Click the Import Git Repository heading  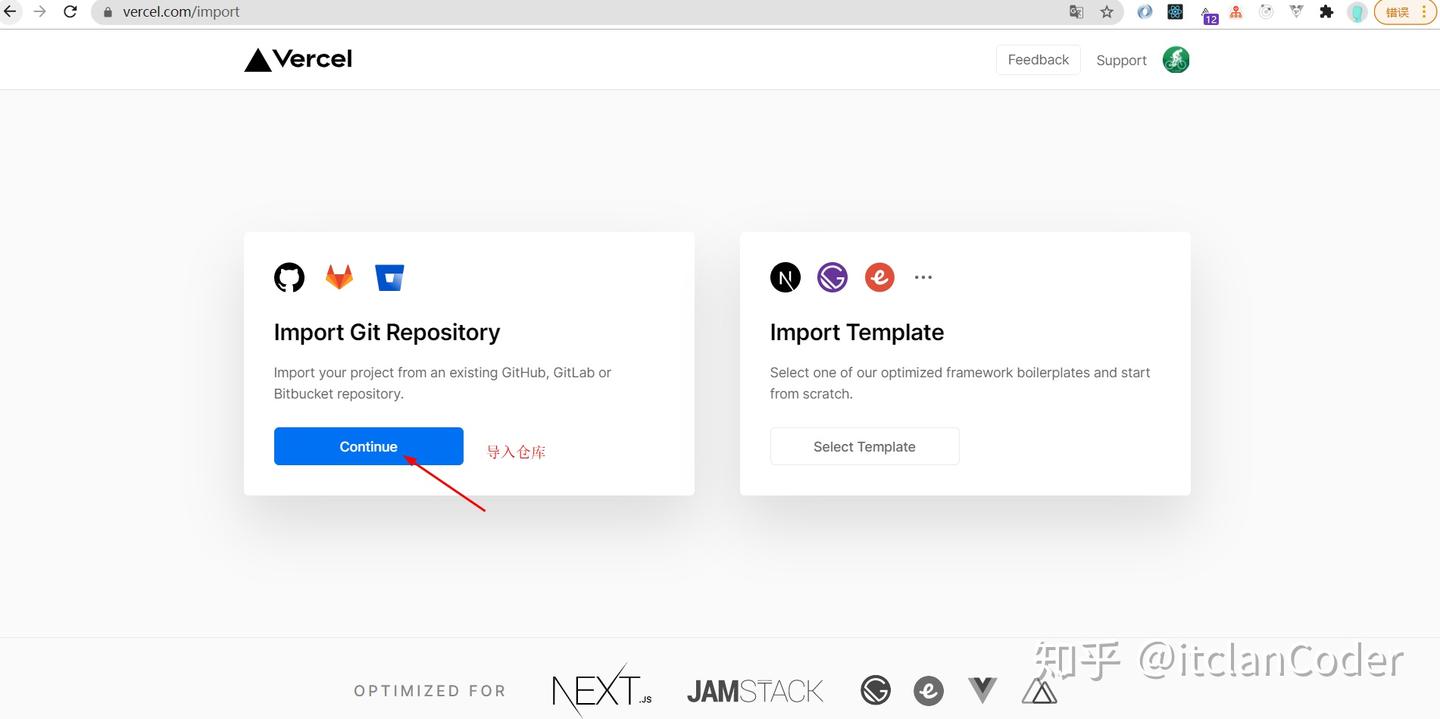(x=387, y=332)
